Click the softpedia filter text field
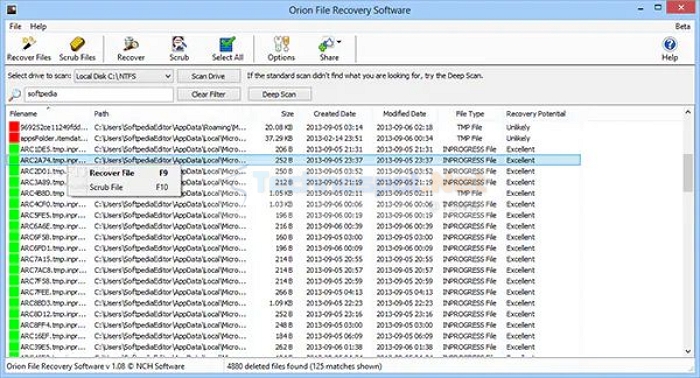Image resolution: width=700 pixels, height=378 pixels. pos(99,94)
